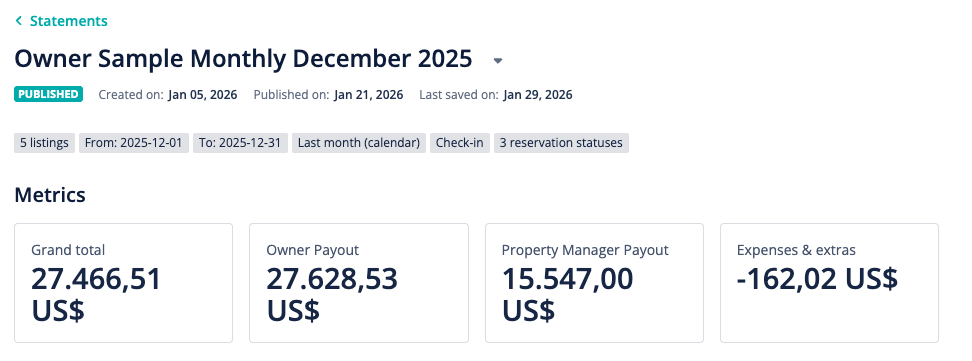Click the Owner Payout metric card
972x361 pixels.
[x=359, y=283]
